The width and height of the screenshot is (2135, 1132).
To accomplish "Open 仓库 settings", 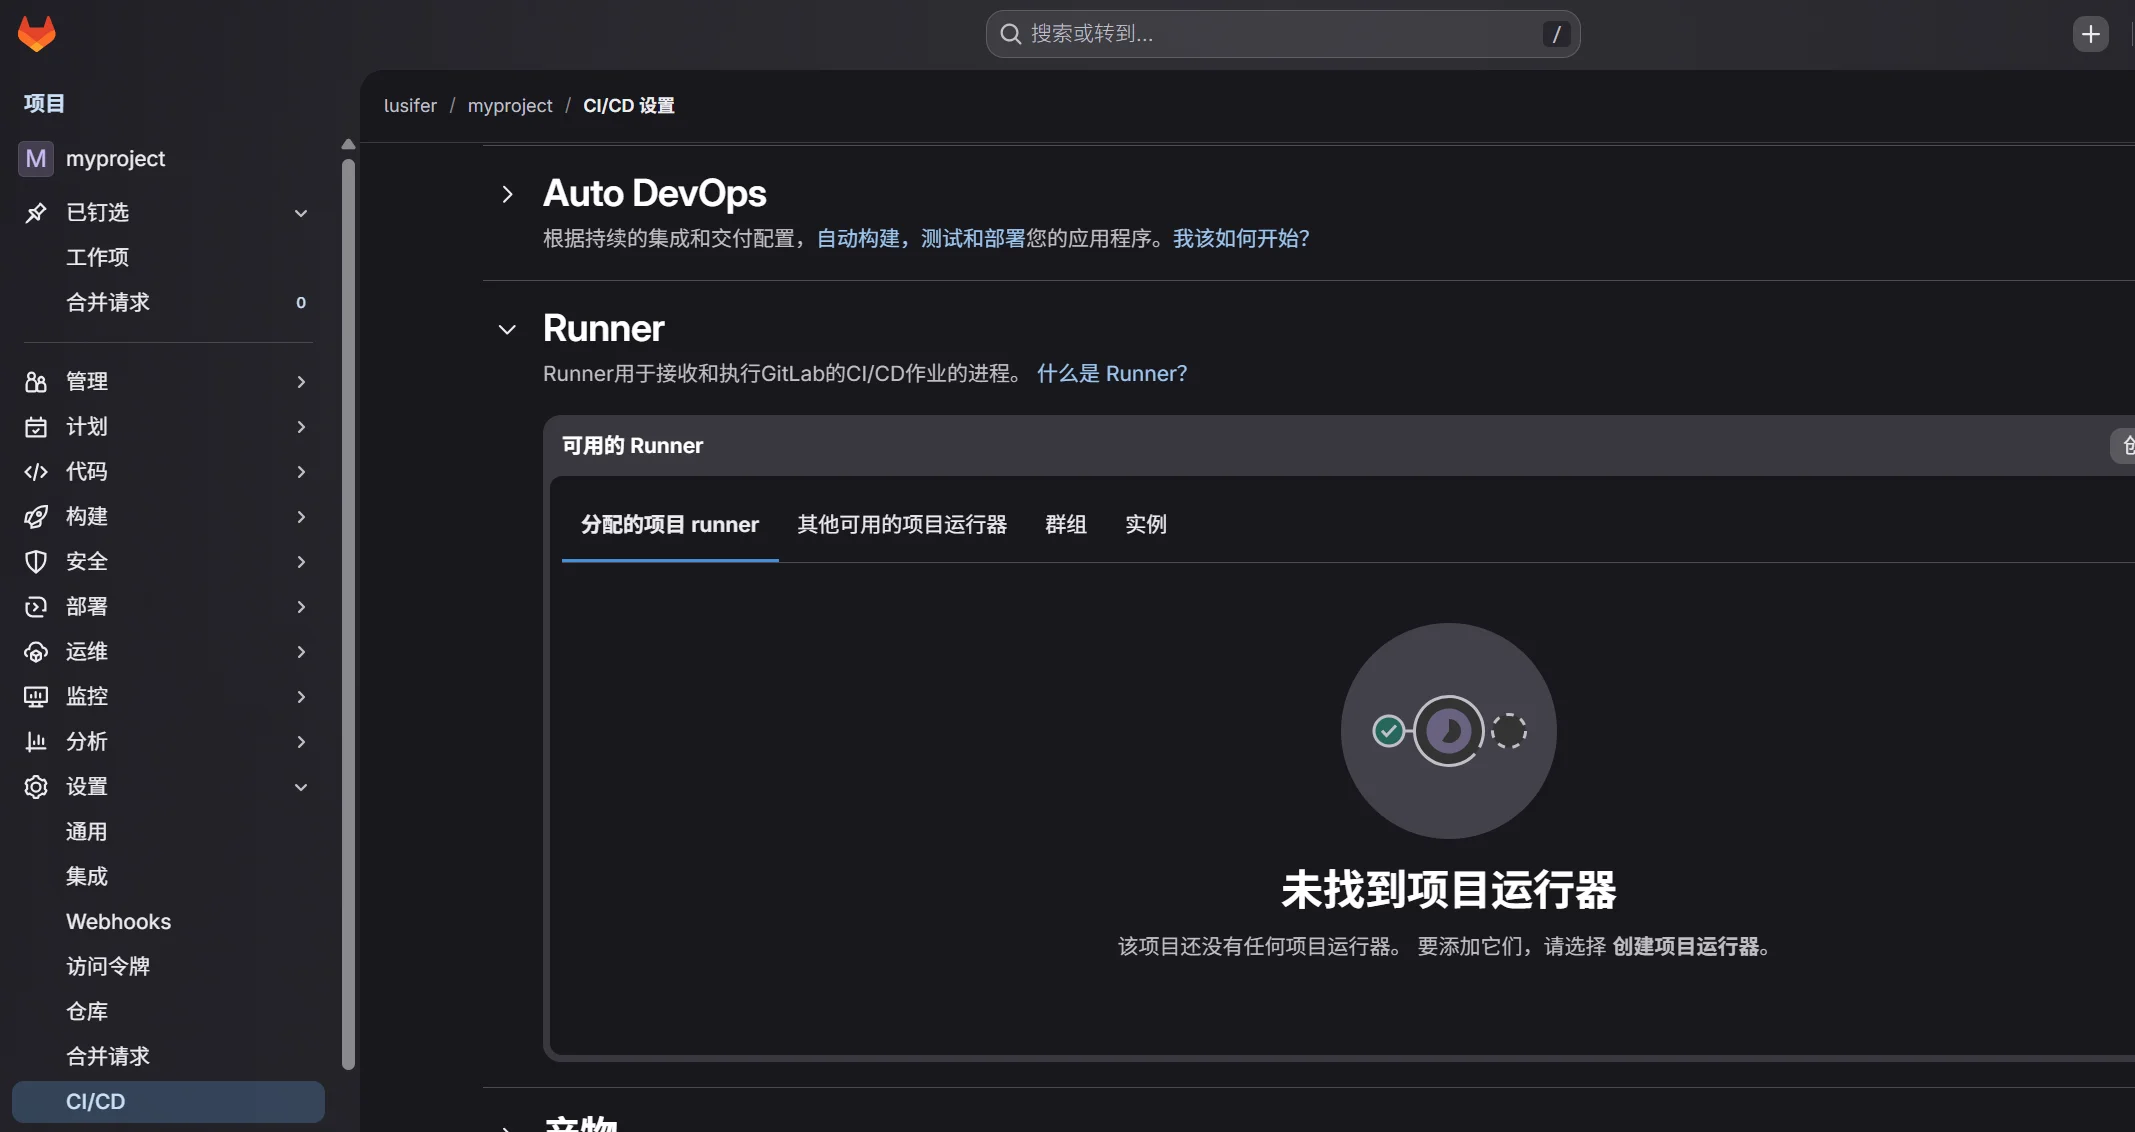I will click(x=168, y=1011).
